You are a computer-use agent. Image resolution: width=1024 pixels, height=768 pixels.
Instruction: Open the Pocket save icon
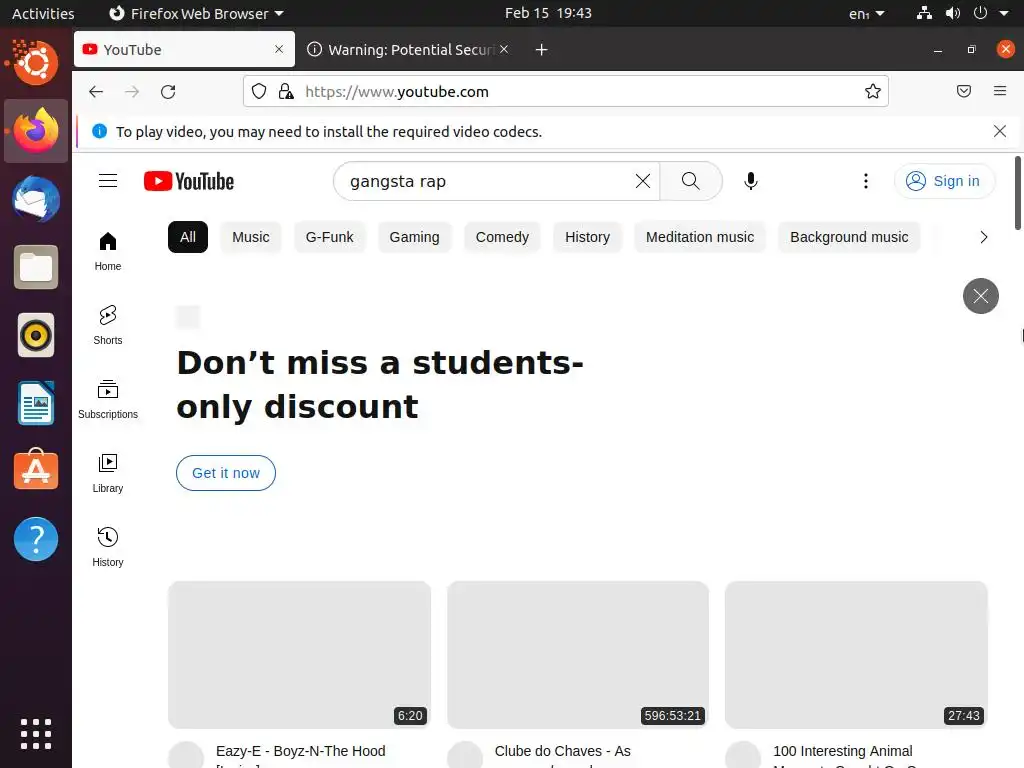tap(963, 91)
